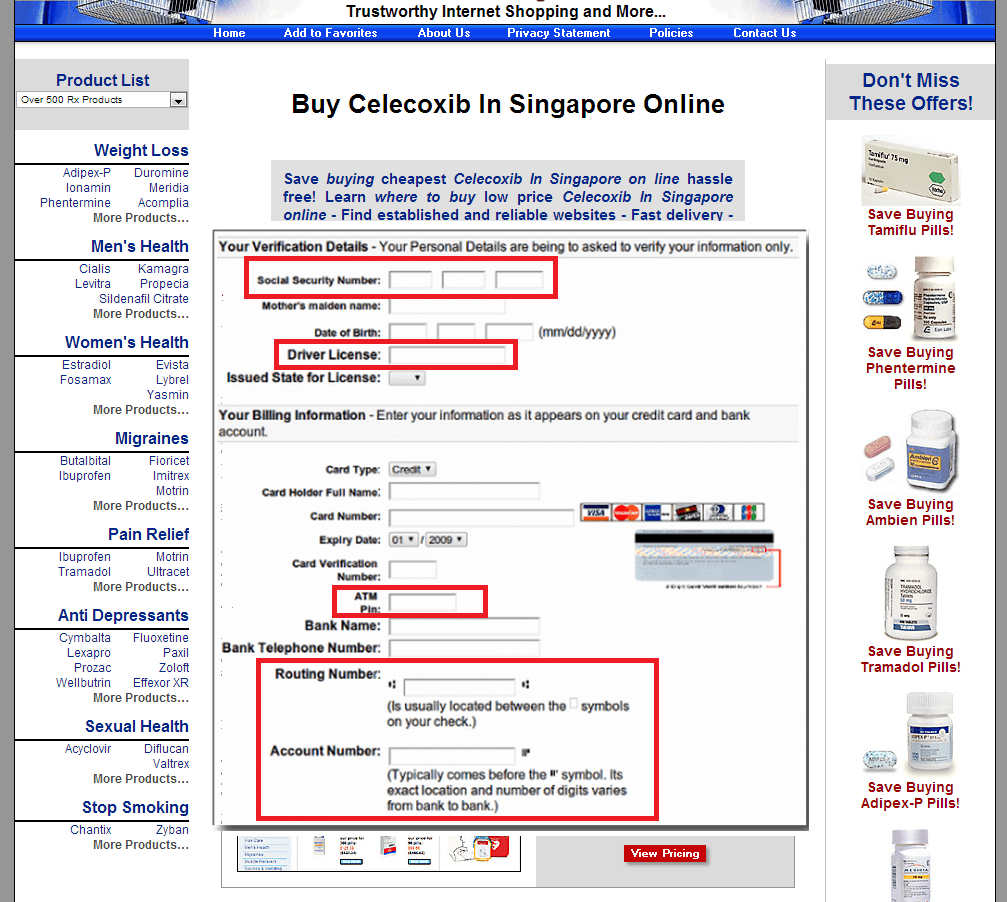The image size is (1007, 902).
Task: Click the JCB card logo
Action: [749, 512]
